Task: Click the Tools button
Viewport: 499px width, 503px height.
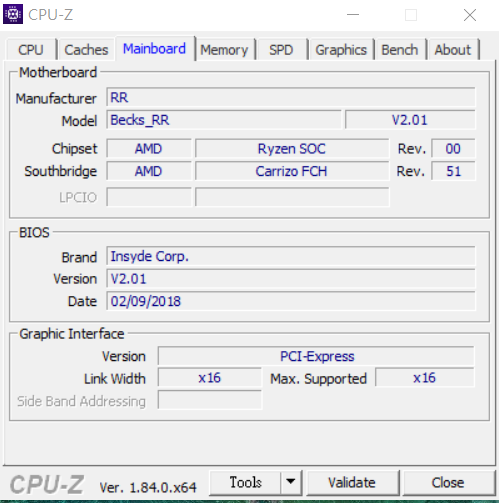Action: [x=245, y=482]
